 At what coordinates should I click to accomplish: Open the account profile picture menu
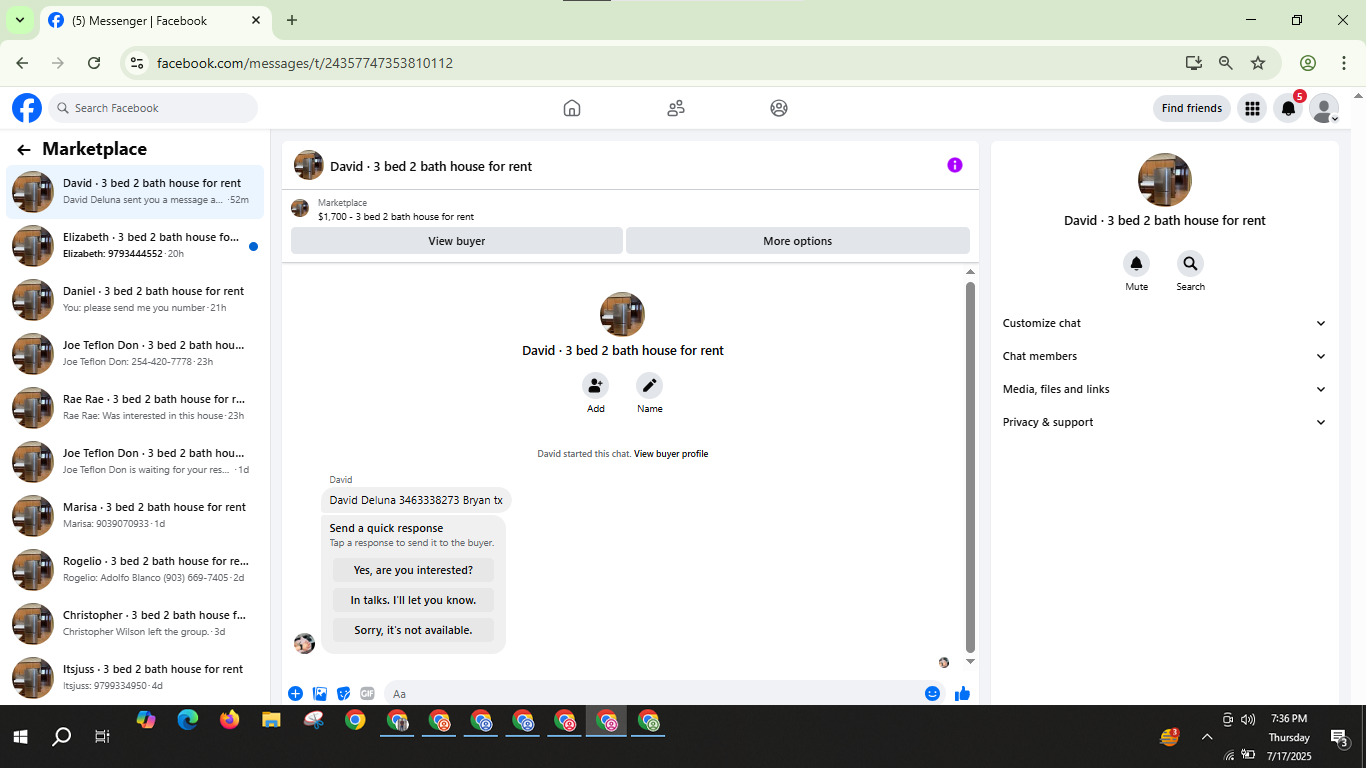1324,108
